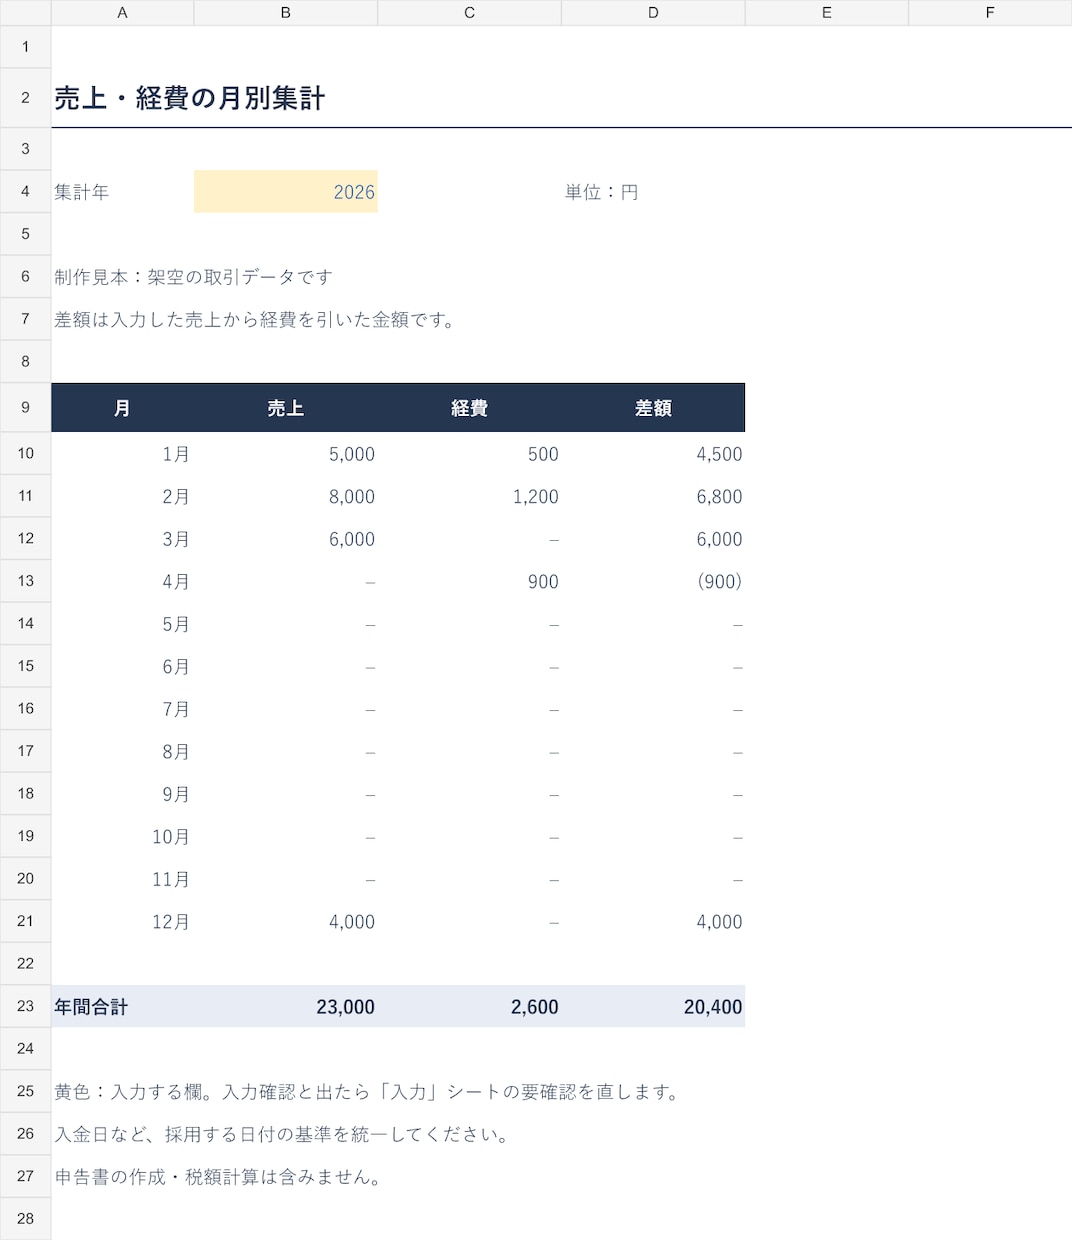Click the 経費 table header
1072x1240 pixels.
click(x=470, y=408)
